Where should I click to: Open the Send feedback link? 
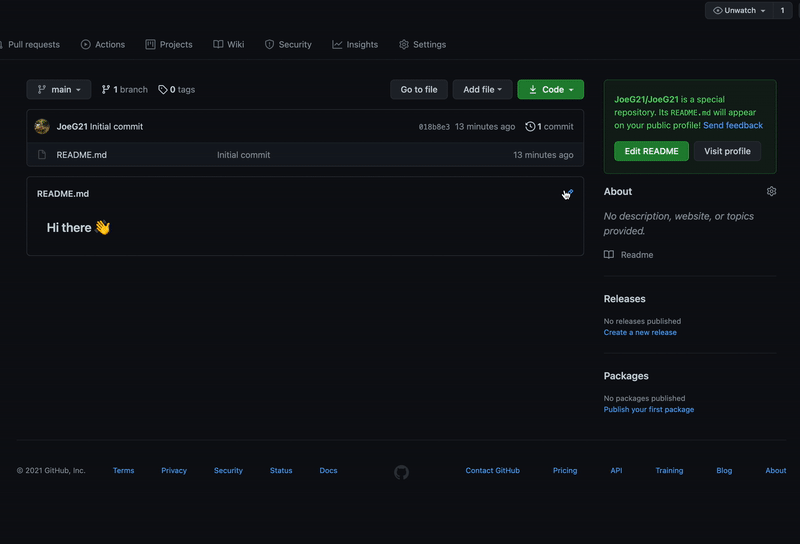(733, 125)
